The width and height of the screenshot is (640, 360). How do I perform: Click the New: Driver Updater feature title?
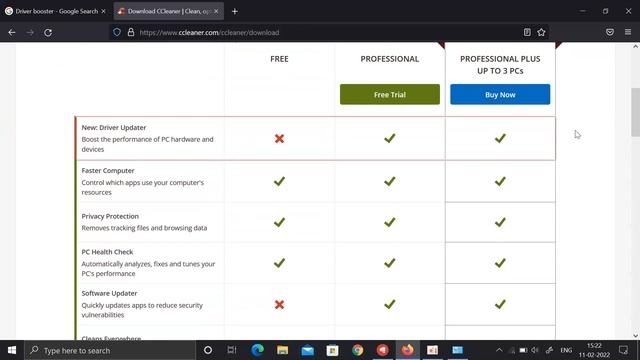coord(114,127)
